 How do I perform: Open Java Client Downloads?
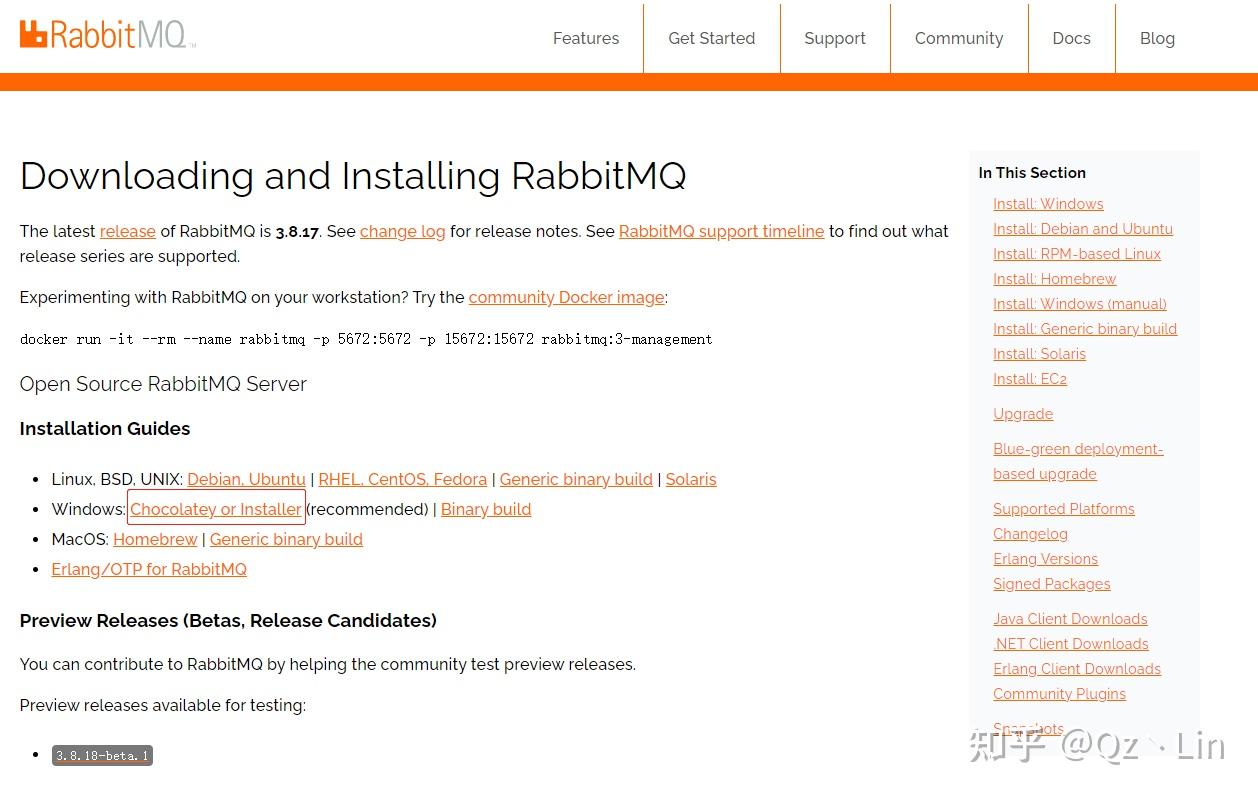1070,618
